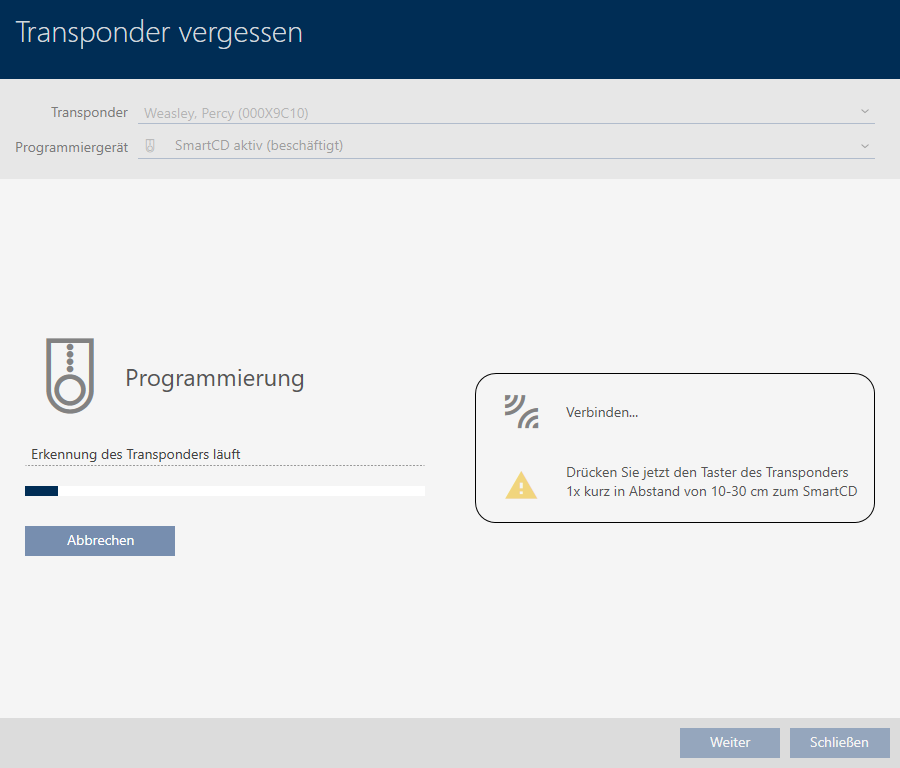Click the large transponder programming icon
The image size is (900, 768).
[x=70, y=375]
